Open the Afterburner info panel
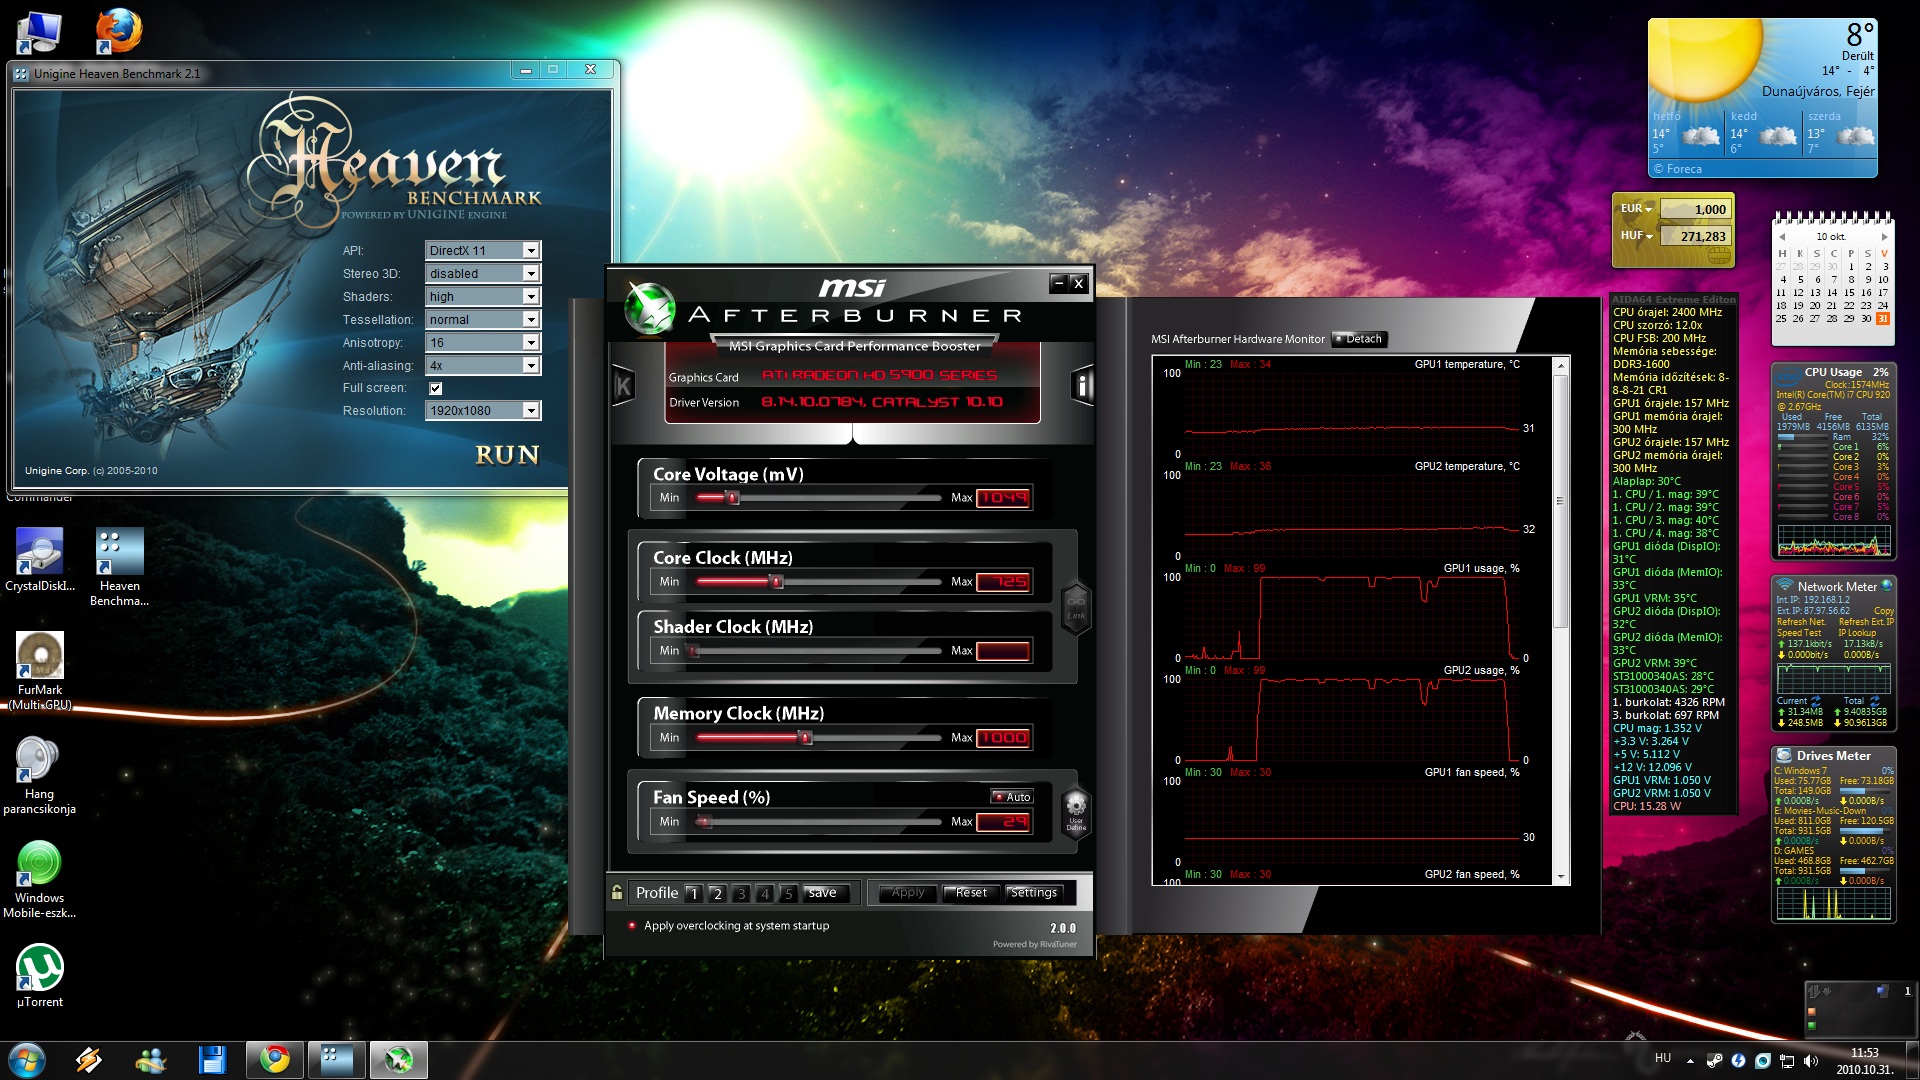The width and height of the screenshot is (1920, 1080). click(x=1082, y=385)
